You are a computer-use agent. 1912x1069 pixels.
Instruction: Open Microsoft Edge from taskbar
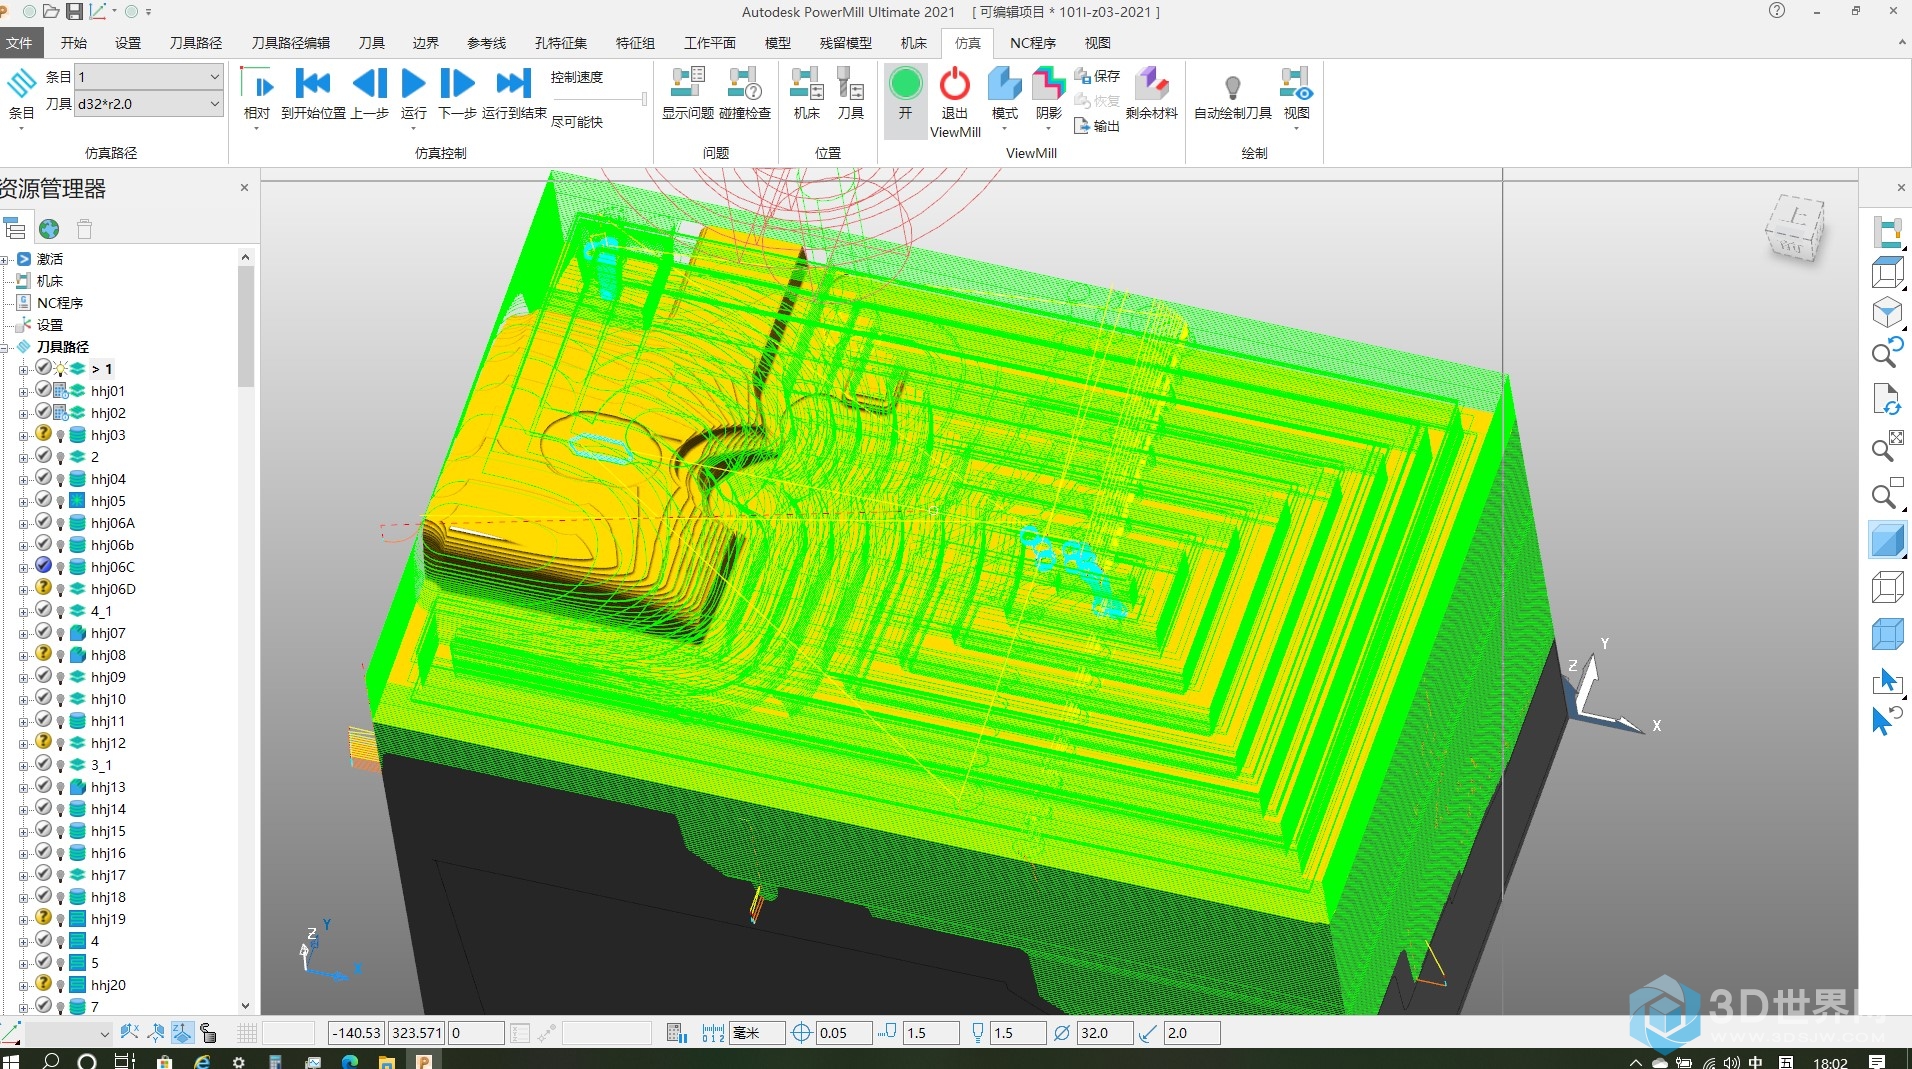coord(349,1061)
